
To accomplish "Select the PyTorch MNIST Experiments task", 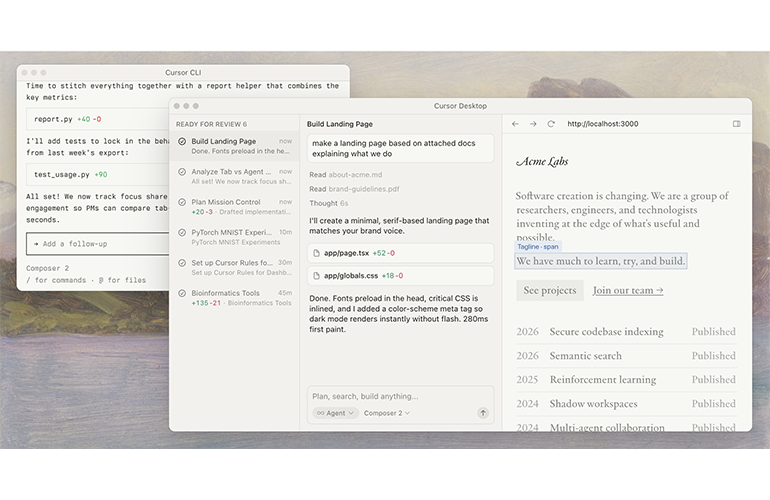I will [x=235, y=236].
